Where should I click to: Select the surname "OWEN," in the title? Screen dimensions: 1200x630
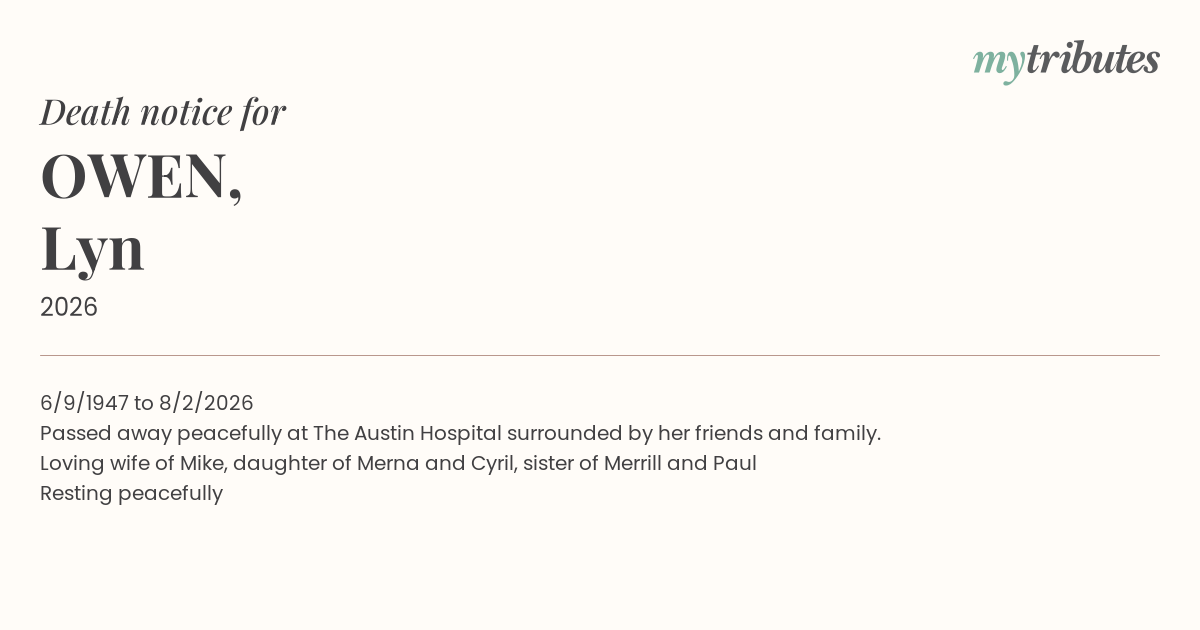coord(141,176)
